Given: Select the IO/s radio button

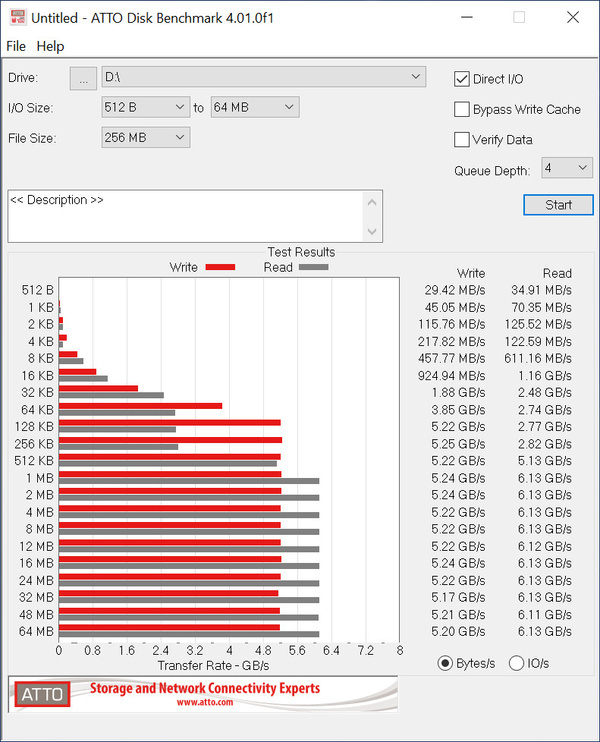Looking at the screenshot, I should click(x=516, y=663).
